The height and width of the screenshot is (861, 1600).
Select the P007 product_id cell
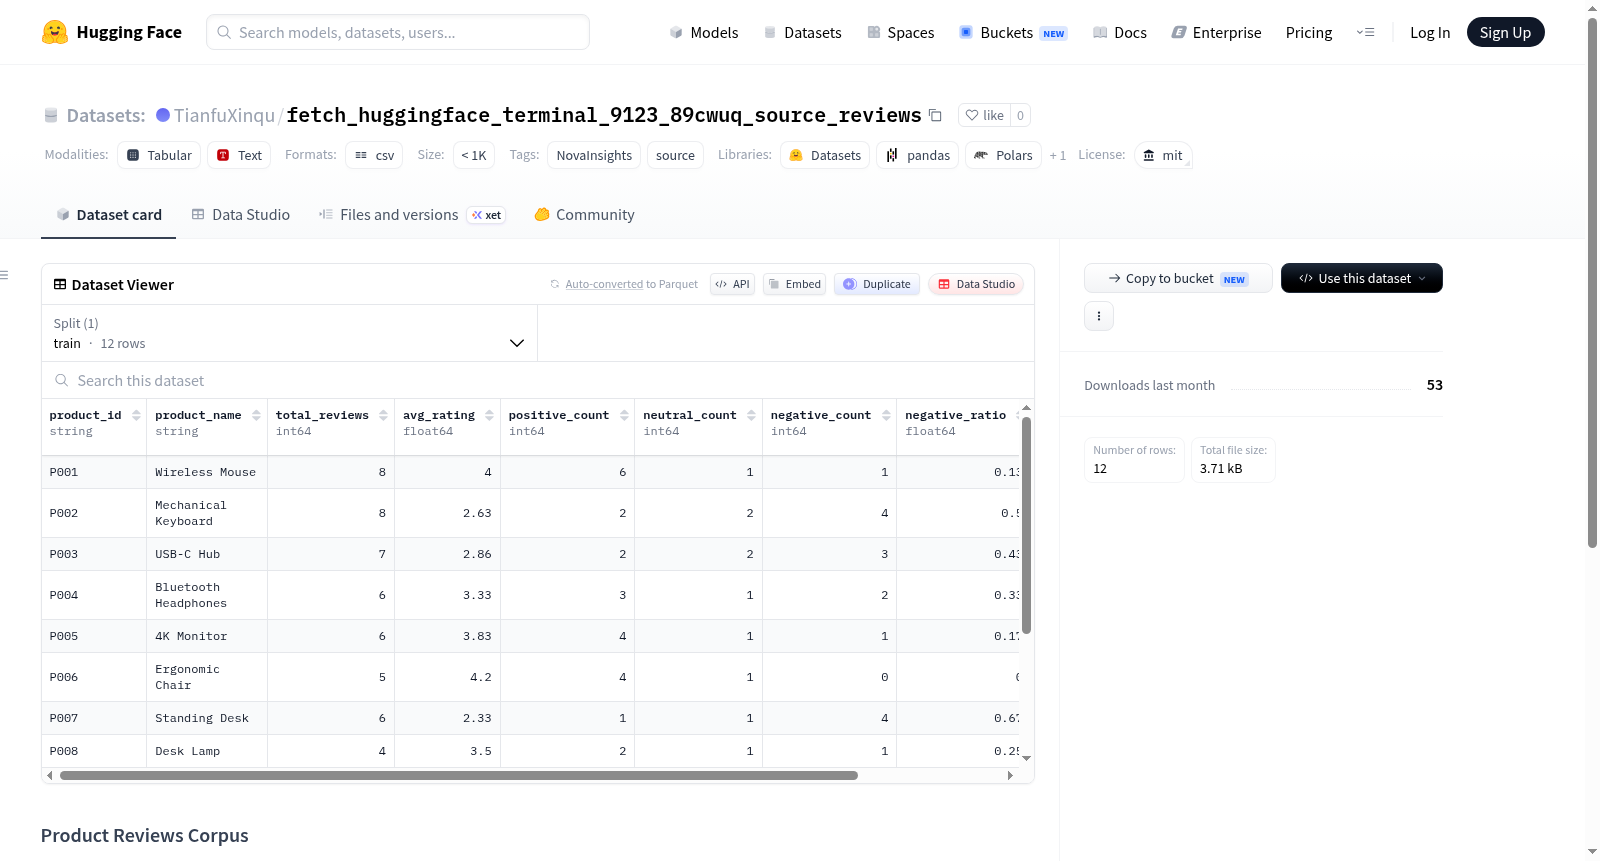[x=94, y=718]
